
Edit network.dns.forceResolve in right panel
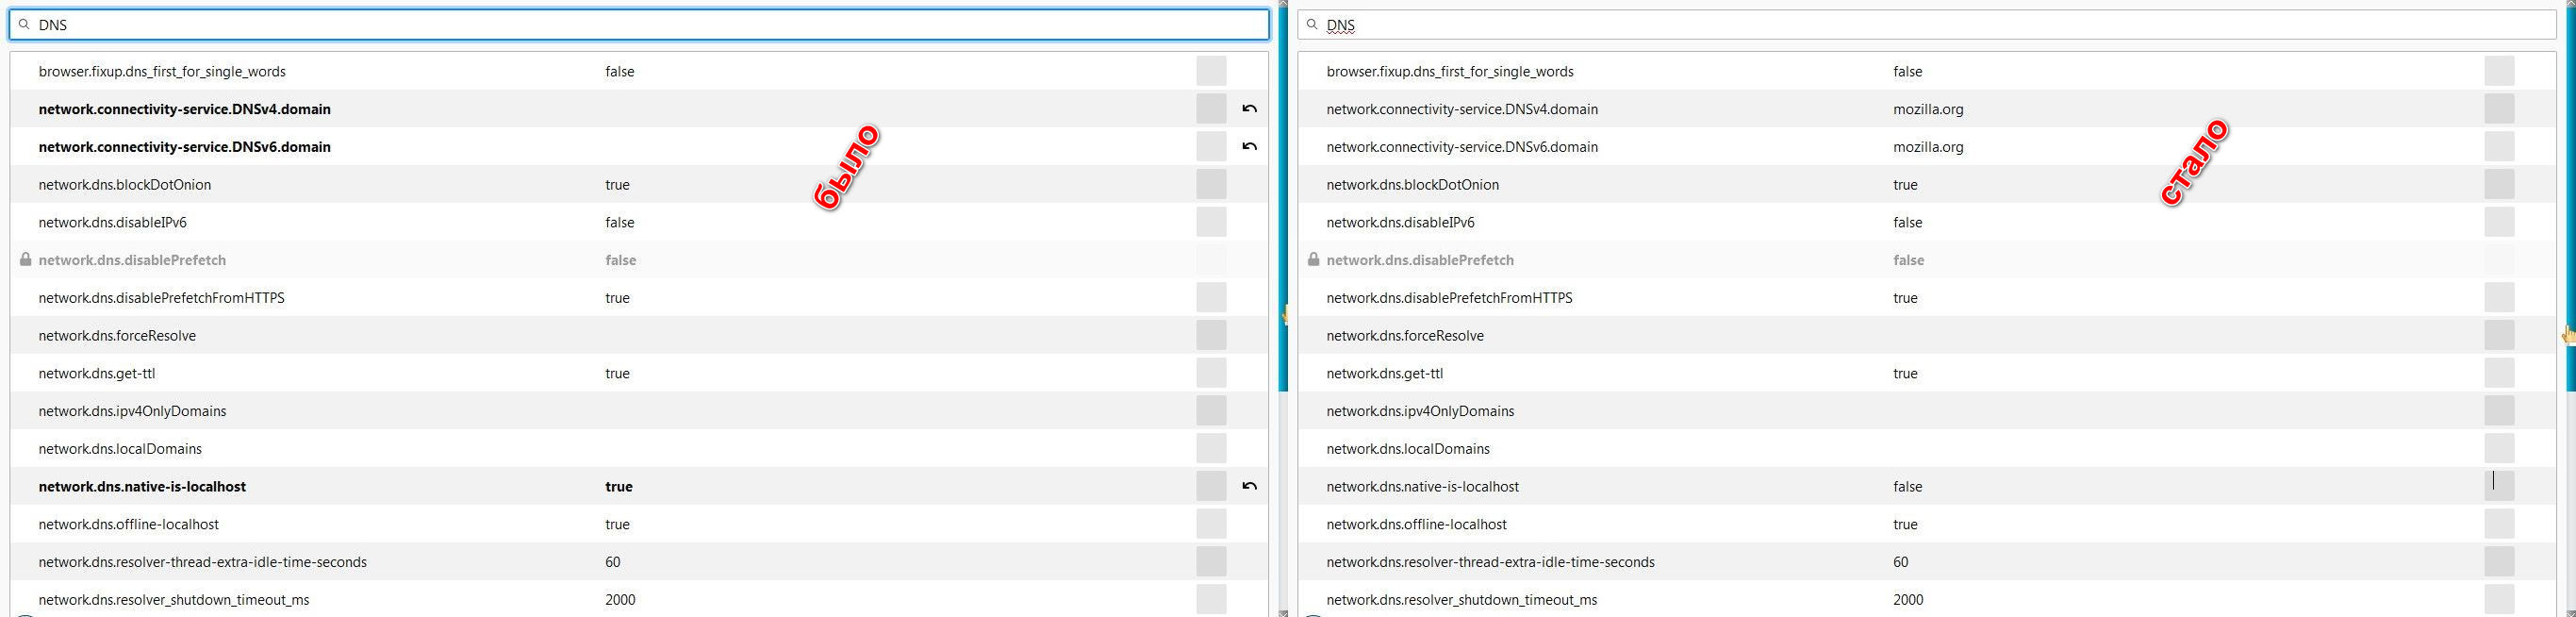(x=2499, y=335)
